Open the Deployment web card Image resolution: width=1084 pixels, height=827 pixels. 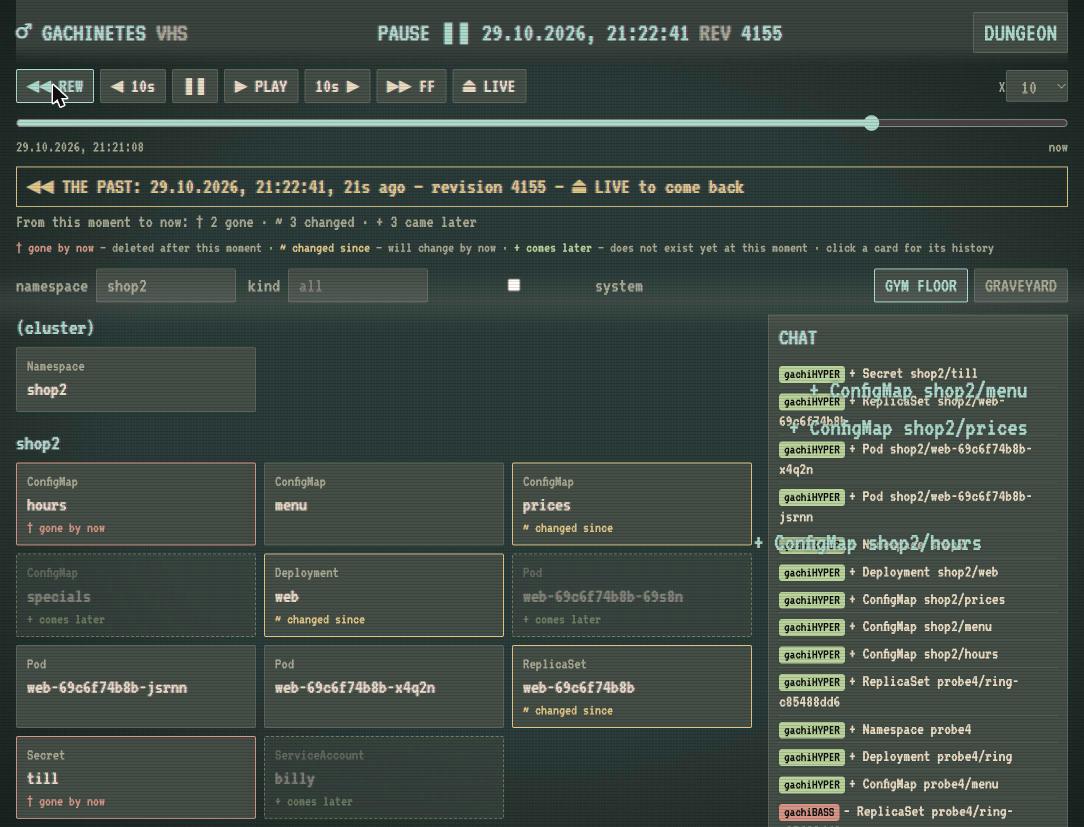(384, 595)
